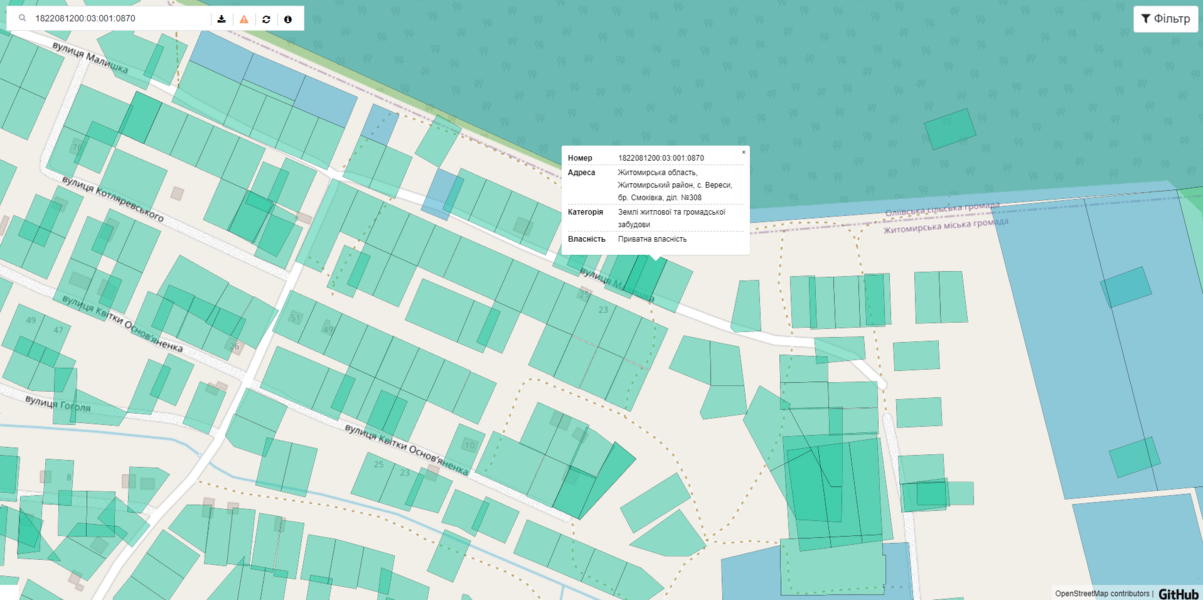Open the info circle icon
Image resolution: width=1203 pixels, height=600 pixels.
pyautogui.click(x=288, y=19)
